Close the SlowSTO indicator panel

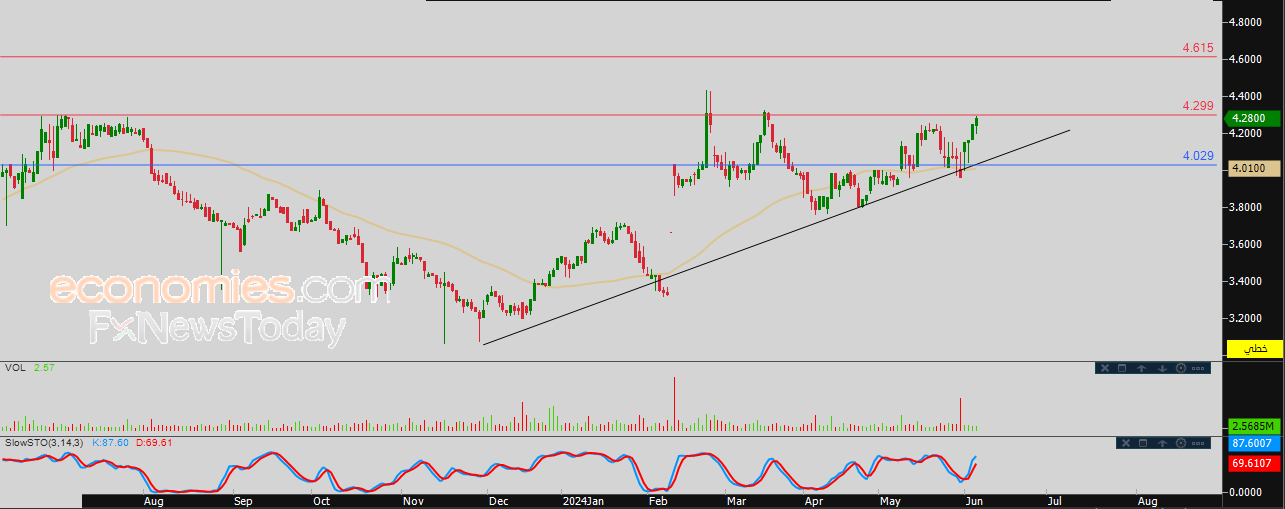coord(1126,443)
